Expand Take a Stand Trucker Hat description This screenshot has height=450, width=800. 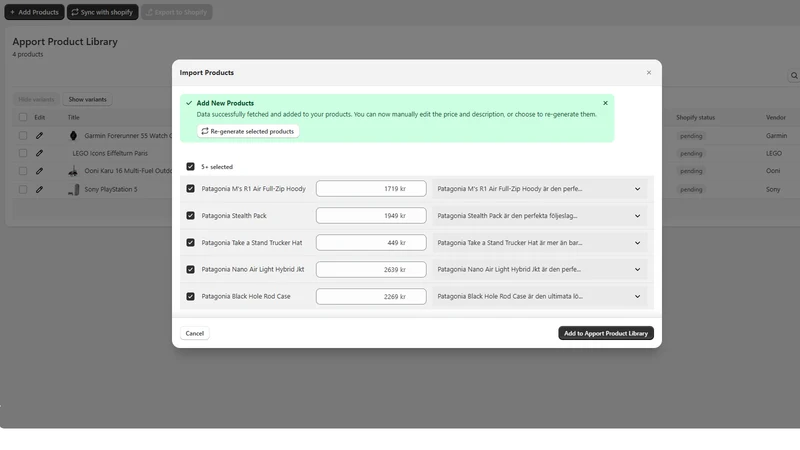pos(637,243)
